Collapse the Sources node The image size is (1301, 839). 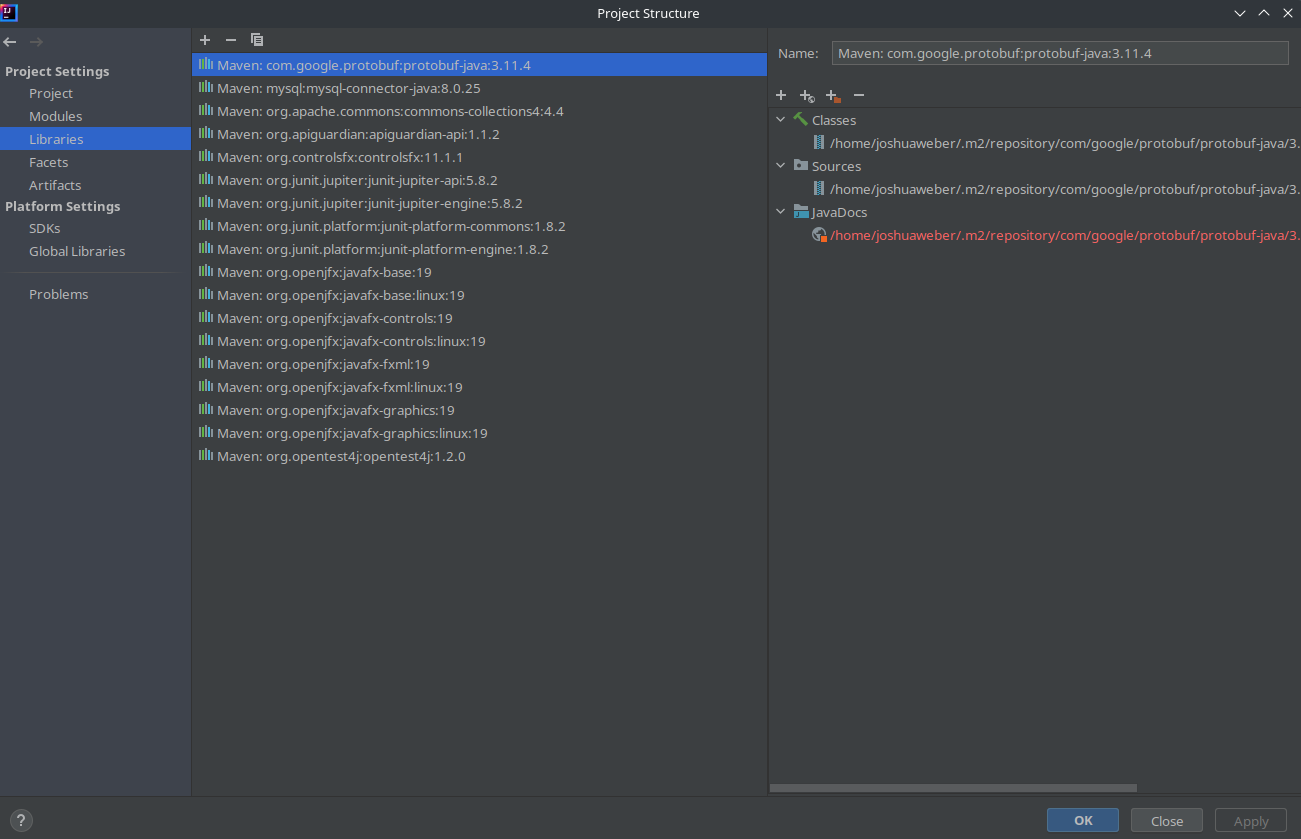coord(781,166)
